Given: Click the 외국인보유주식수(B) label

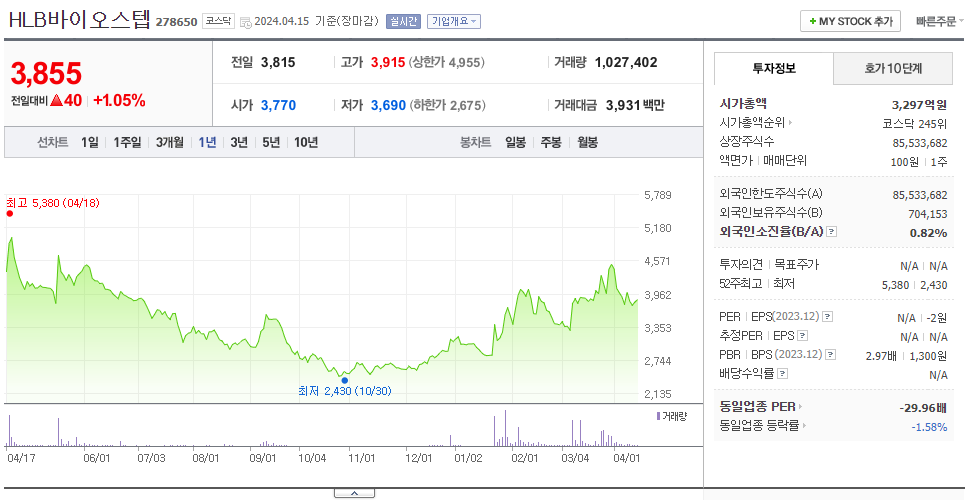Looking at the screenshot, I should point(771,213).
